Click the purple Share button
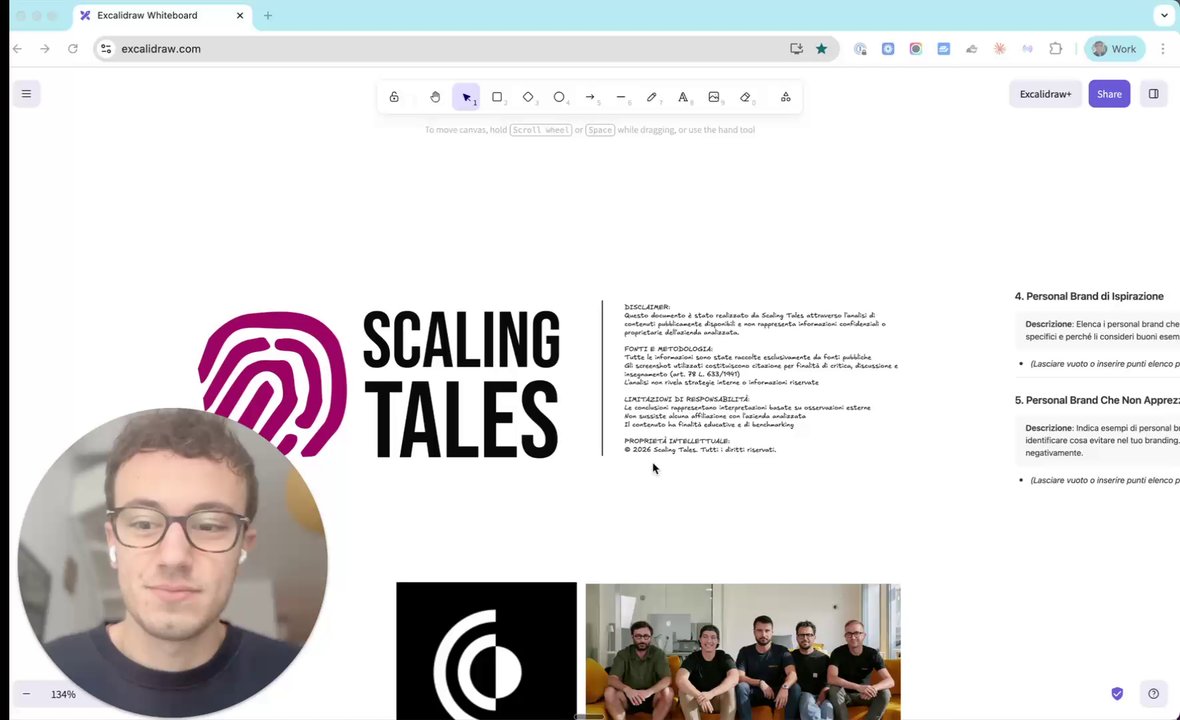 tap(1109, 94)
